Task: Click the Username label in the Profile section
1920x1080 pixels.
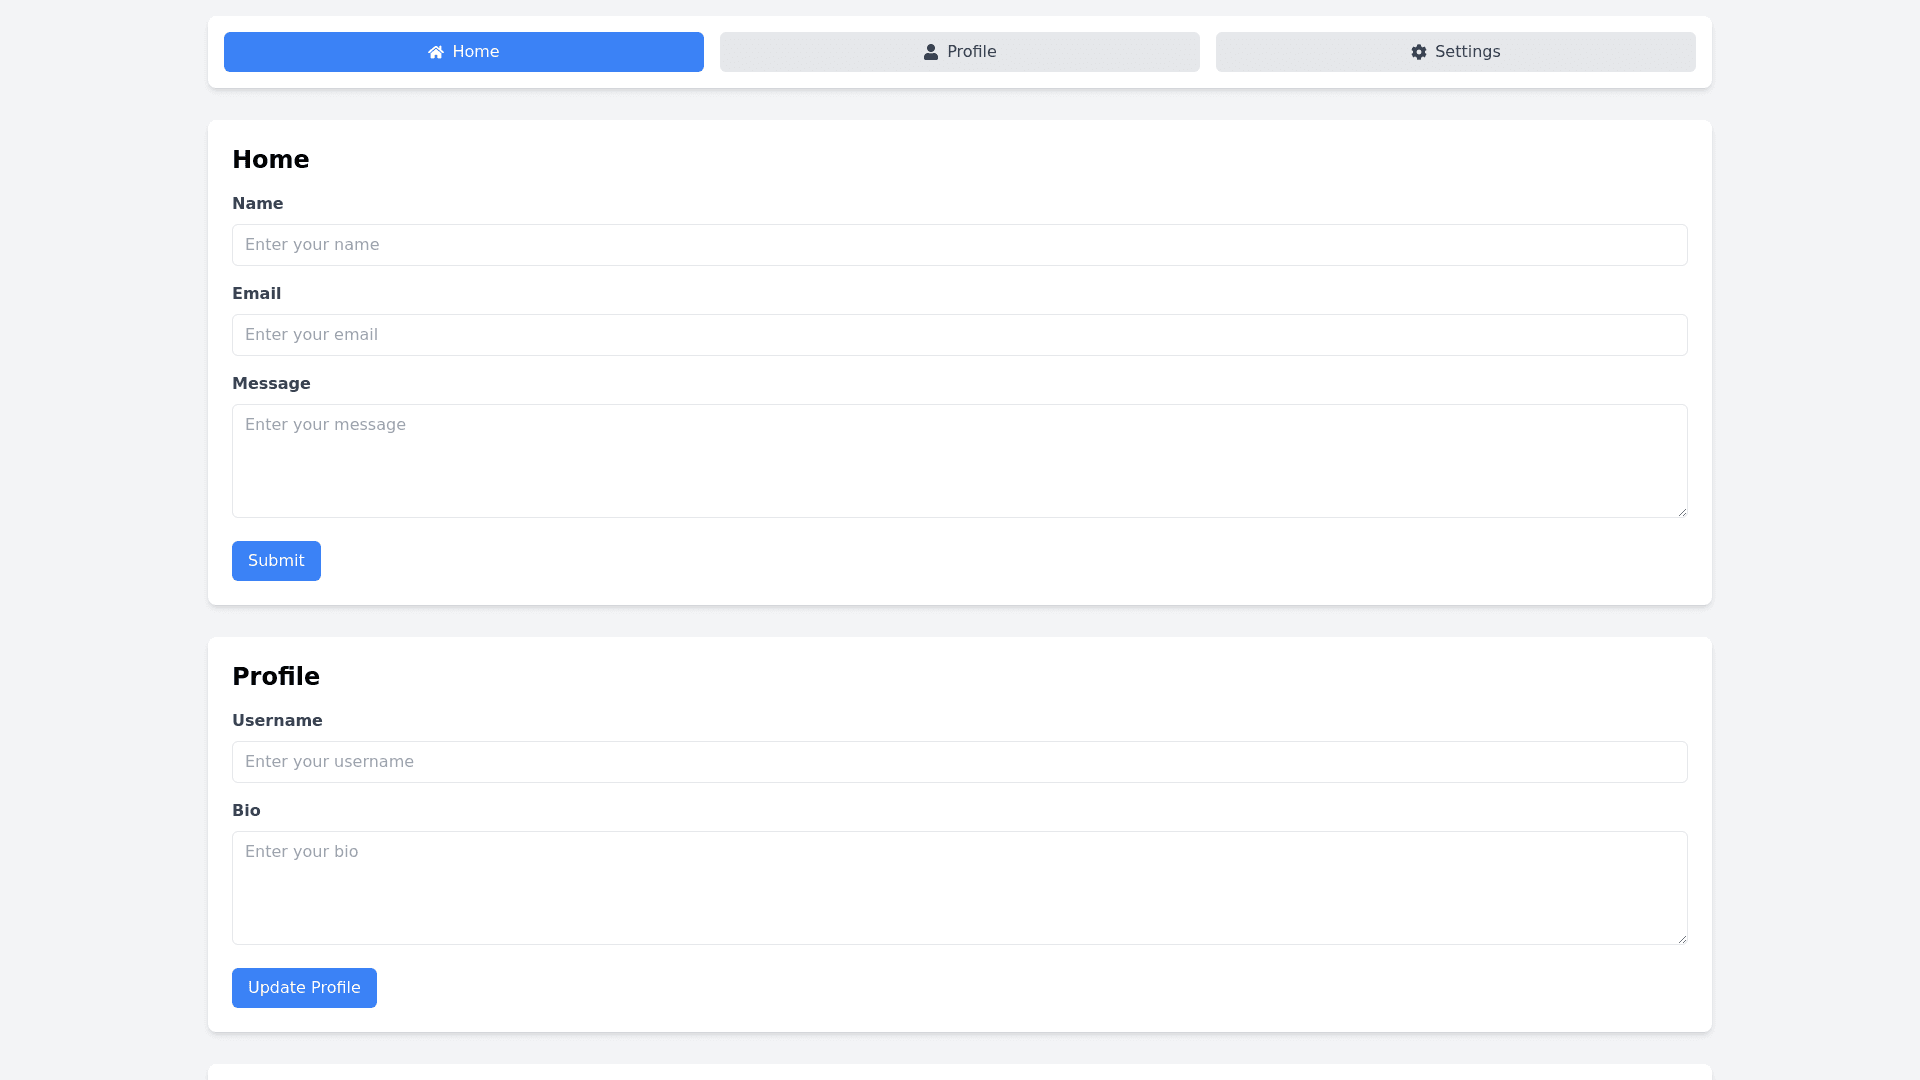Action: (x=277, y=720)
